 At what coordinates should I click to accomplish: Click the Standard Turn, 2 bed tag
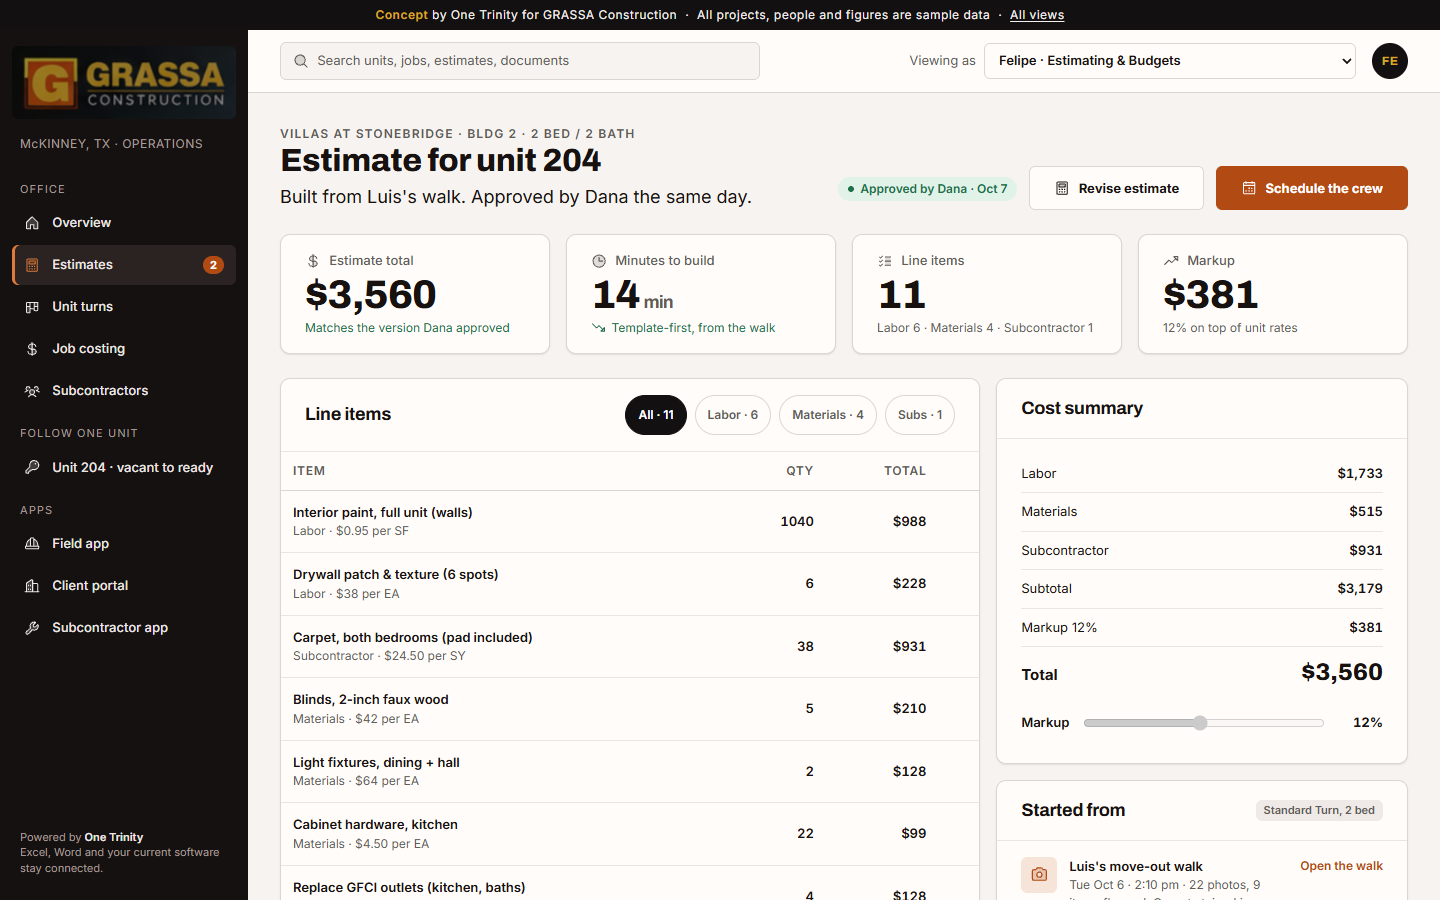click(1319, 810)
